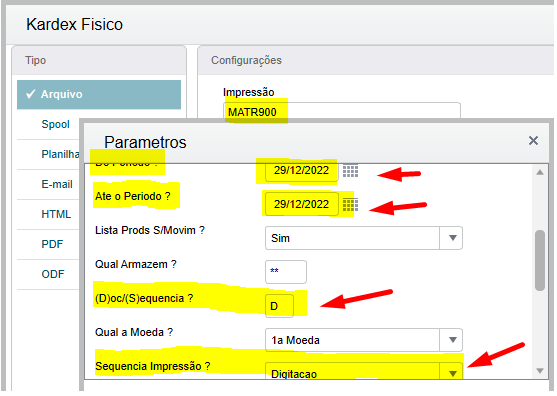
Task: Choose Planilha as output type
Action: 60,154
